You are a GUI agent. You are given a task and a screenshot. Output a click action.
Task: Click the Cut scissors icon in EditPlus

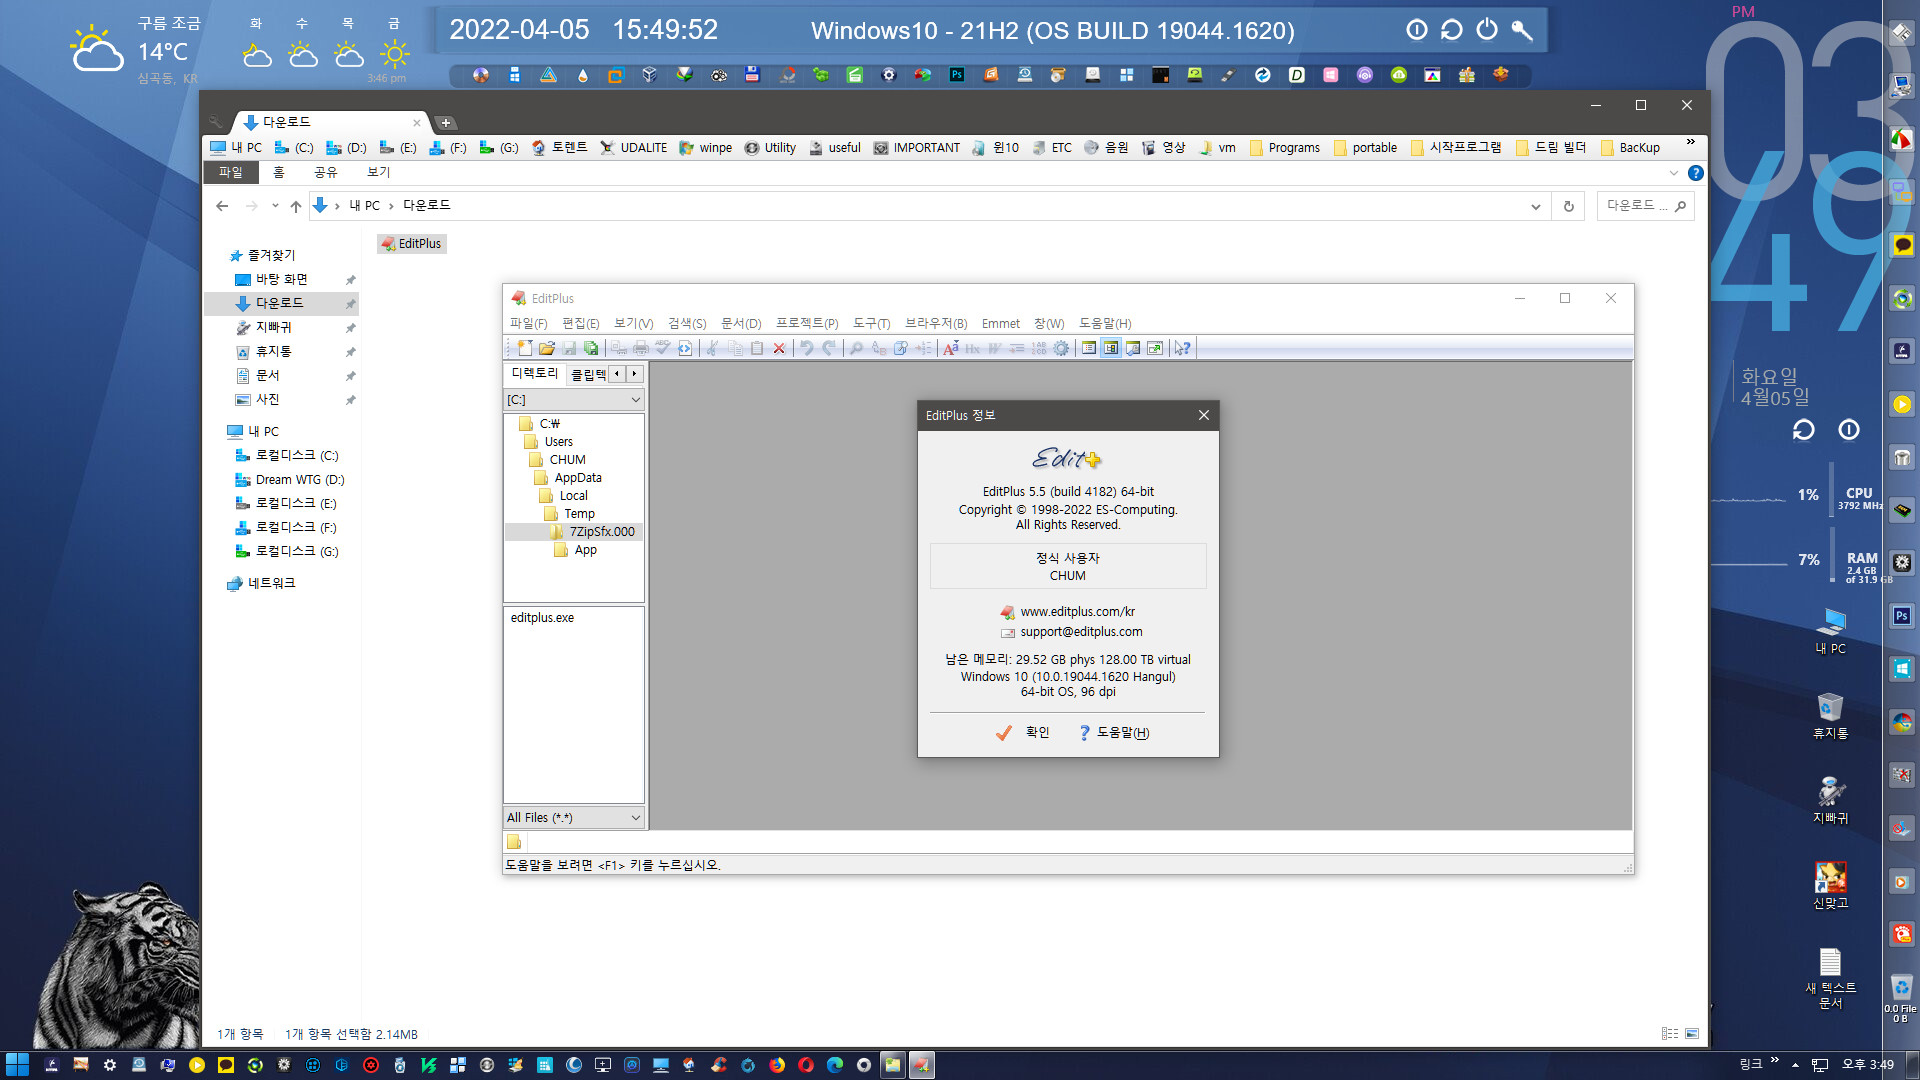pos(711,348)
